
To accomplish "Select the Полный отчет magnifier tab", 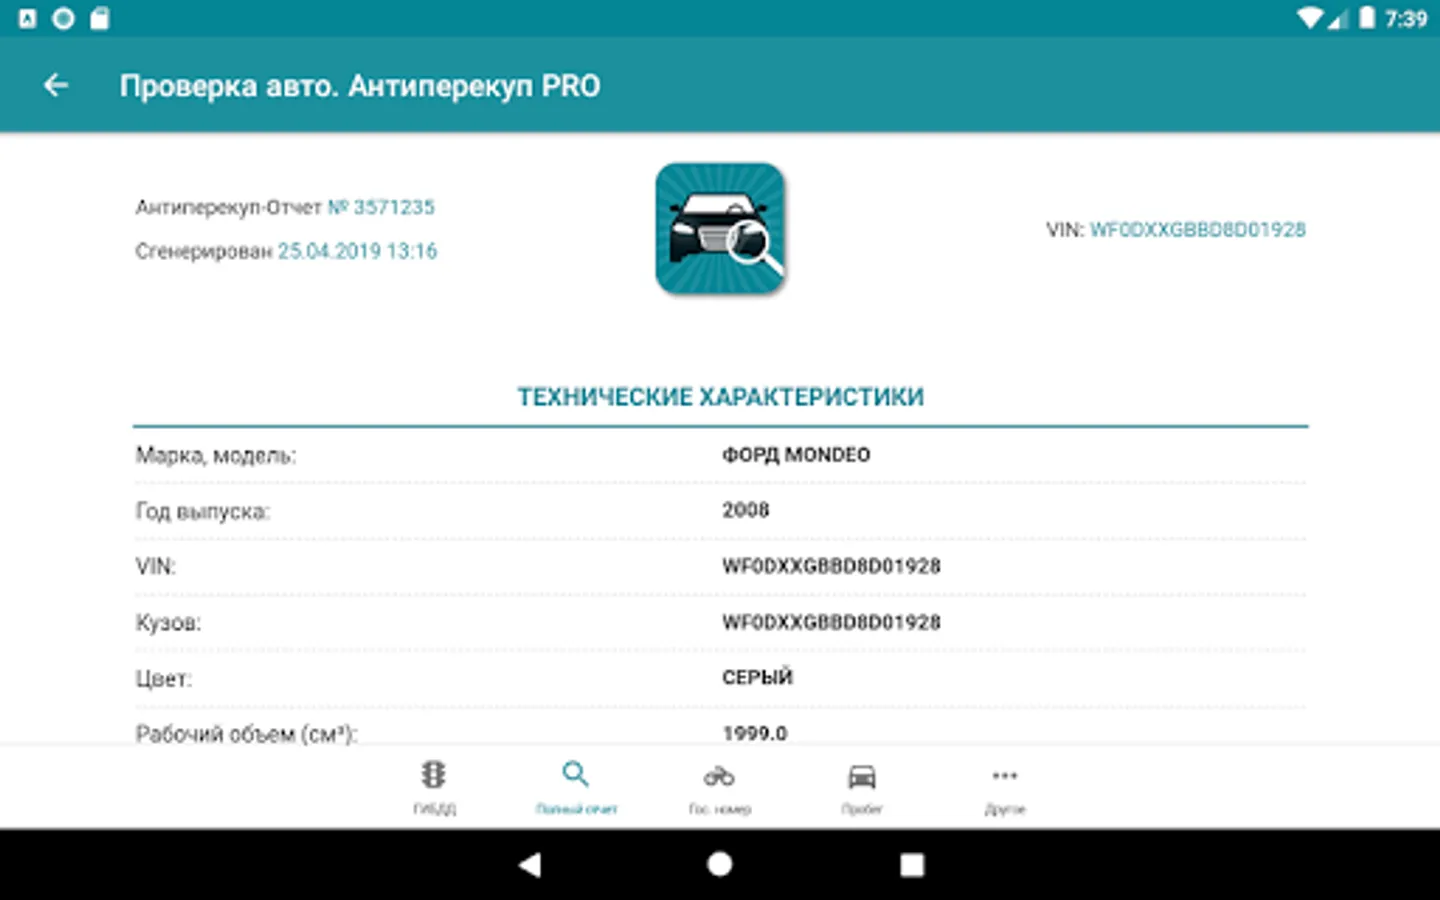I will pyautogui.click(x=576, y=787).
